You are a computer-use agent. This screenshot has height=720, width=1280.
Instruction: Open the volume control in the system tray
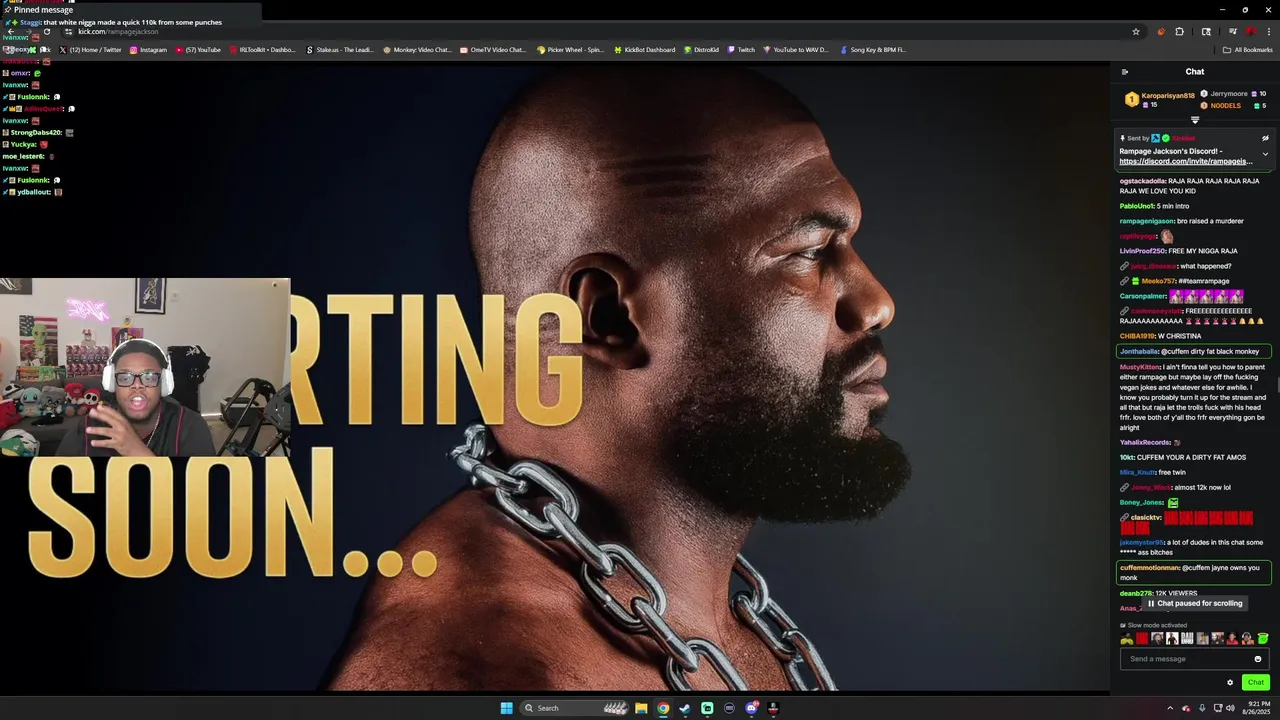click(1230, 708)
